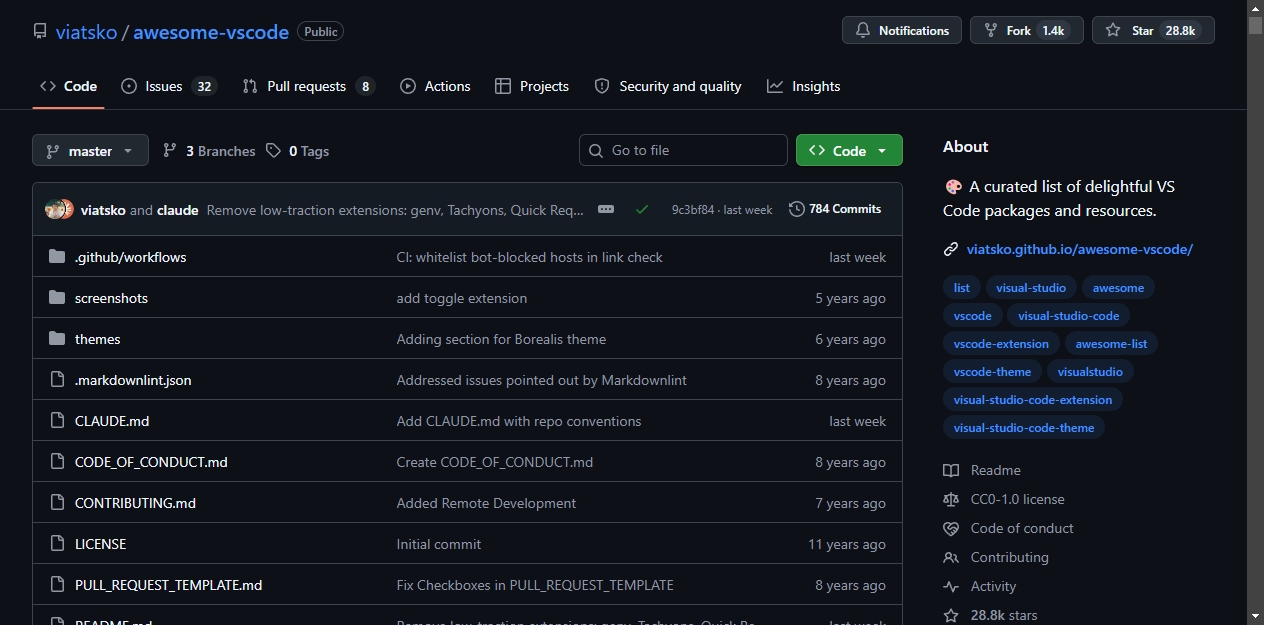The width and height of the screenshot is (1264, 625).
Task: Click file icon beside CONTRIBUTING.md
Action: 57,503
